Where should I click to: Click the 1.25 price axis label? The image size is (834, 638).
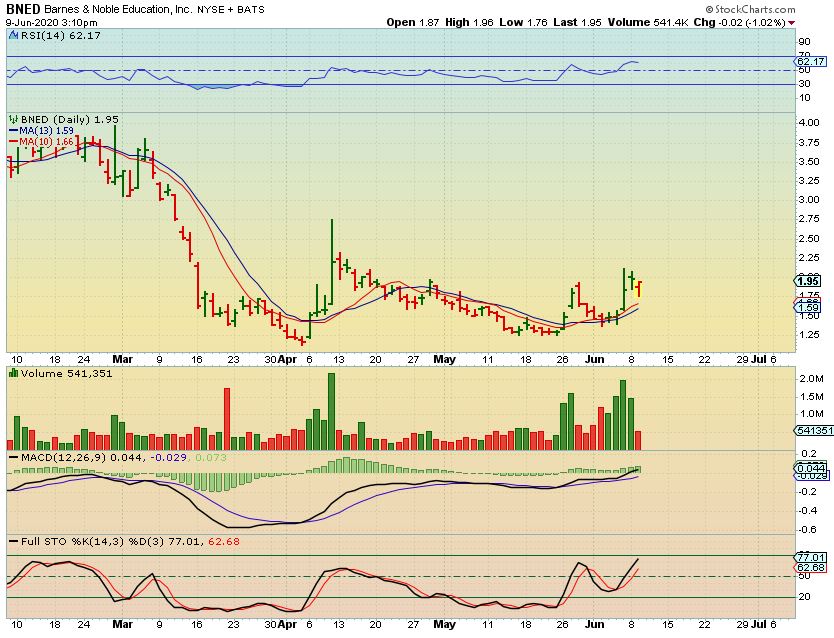[808, 334]
